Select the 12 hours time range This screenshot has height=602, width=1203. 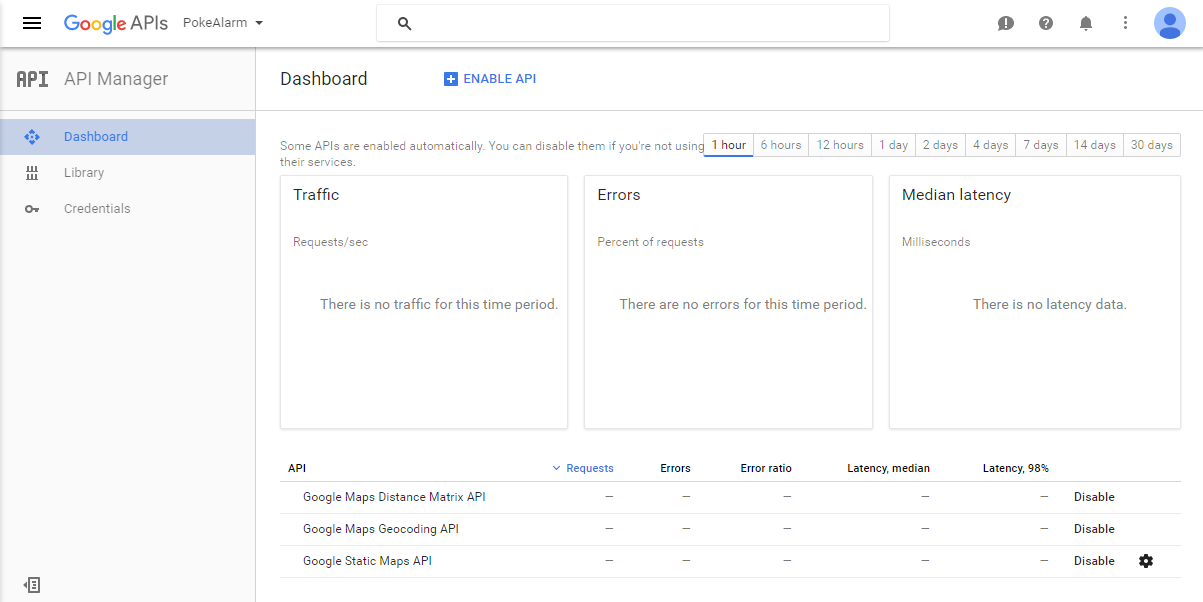click(x=840, y=145)
